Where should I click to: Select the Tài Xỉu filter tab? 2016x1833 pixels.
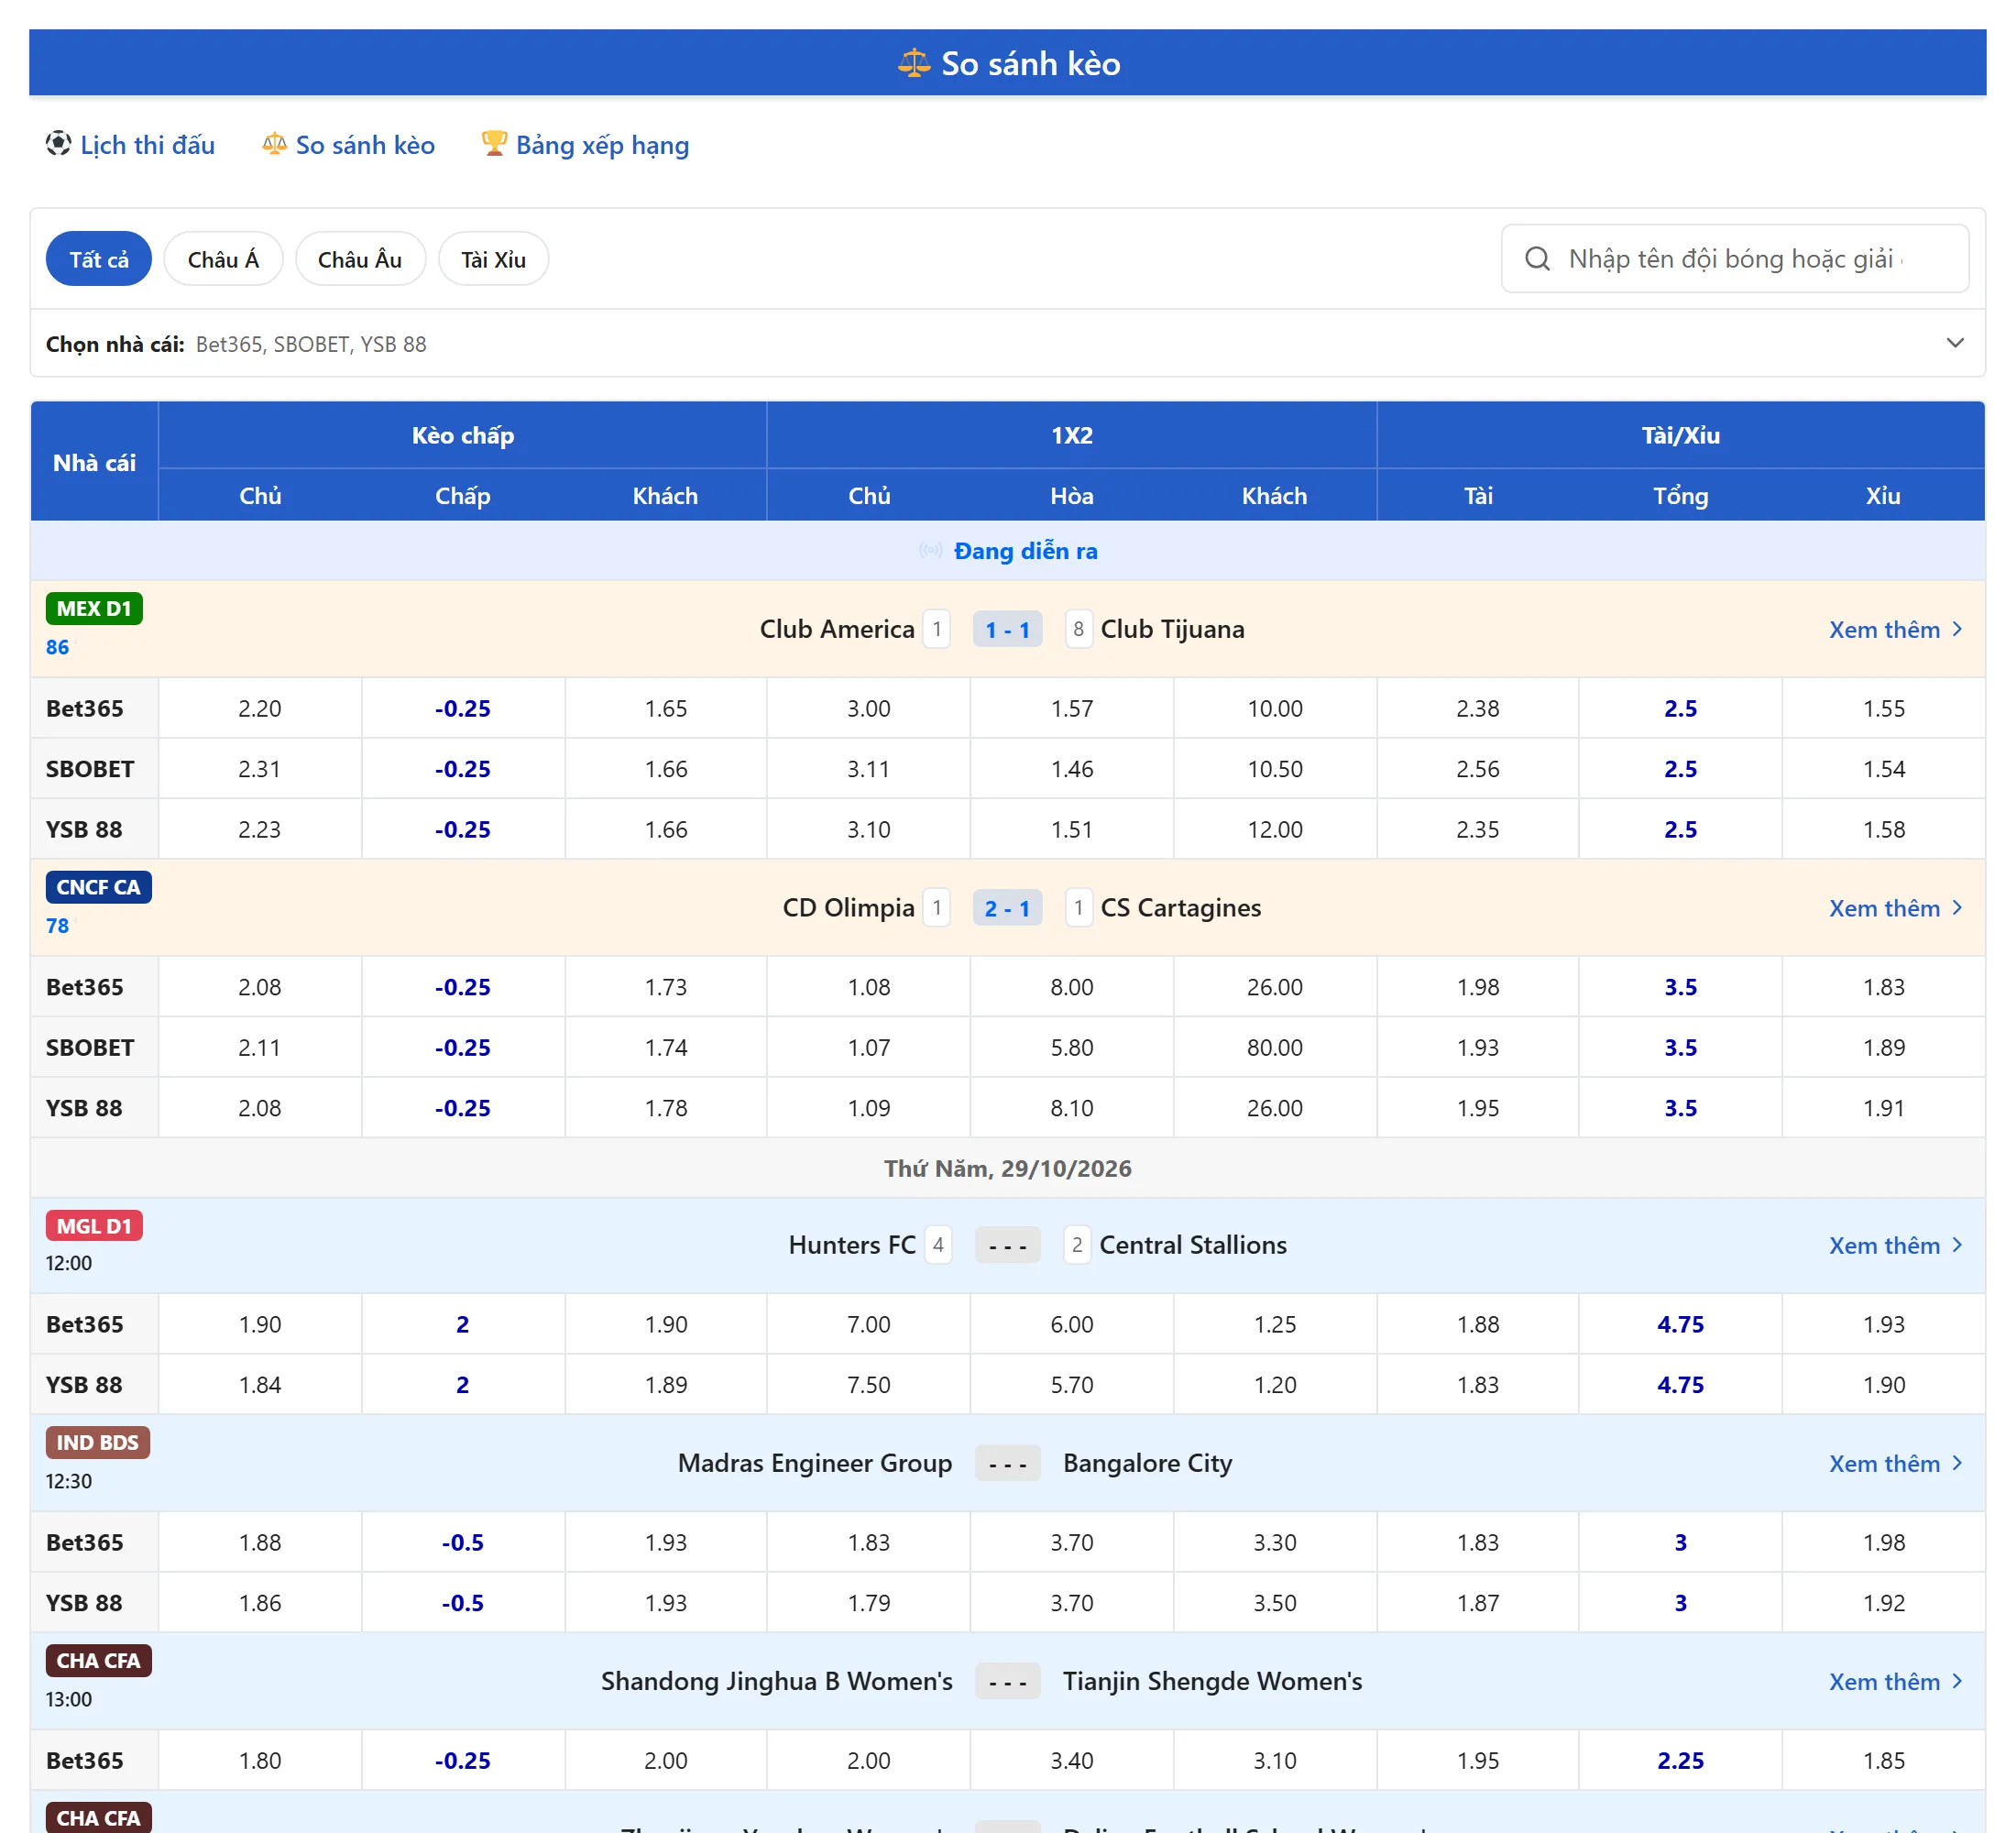(493, 259)
